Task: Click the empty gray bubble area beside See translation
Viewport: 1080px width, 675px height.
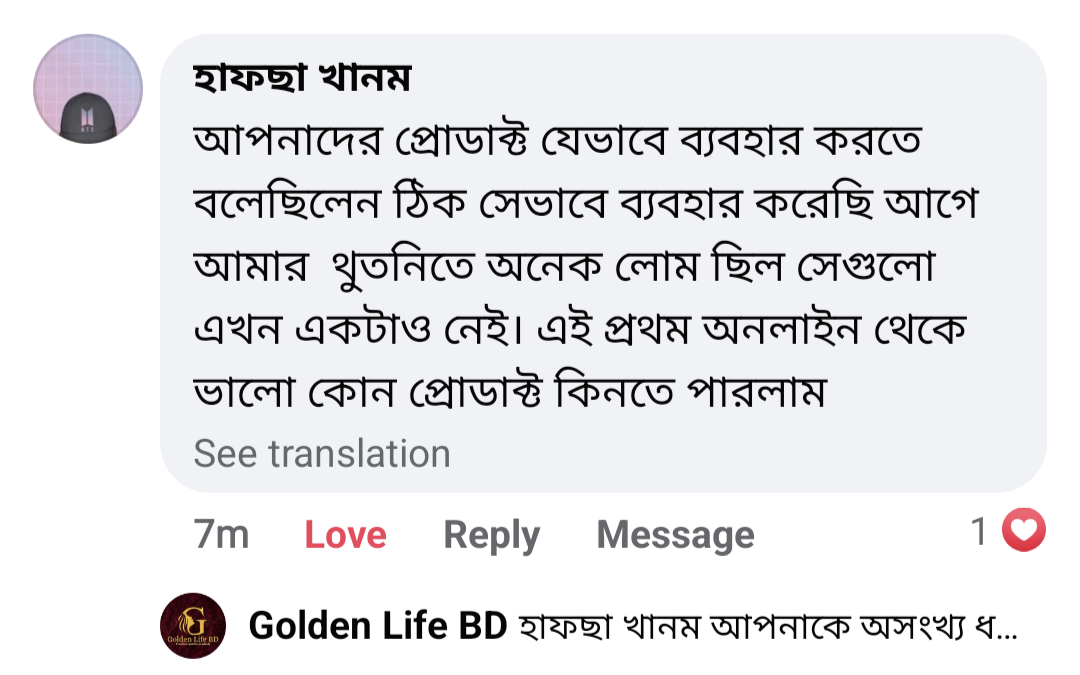Action: 750,455
